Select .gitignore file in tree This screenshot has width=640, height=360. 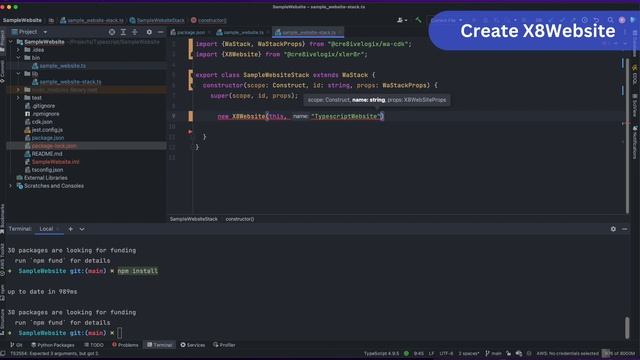point(43,106)
